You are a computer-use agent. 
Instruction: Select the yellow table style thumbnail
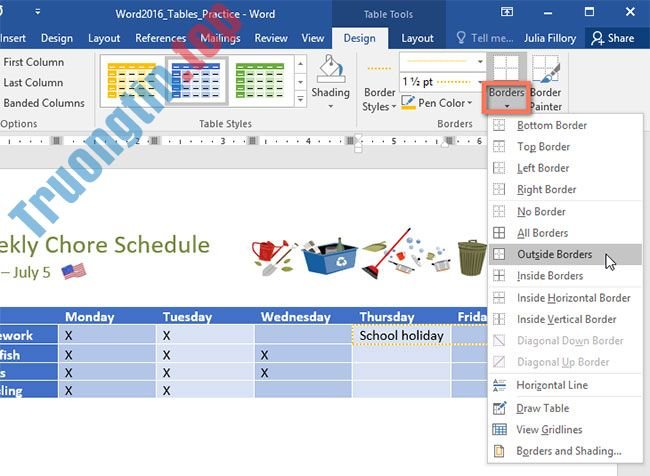[x=132, y=80]
